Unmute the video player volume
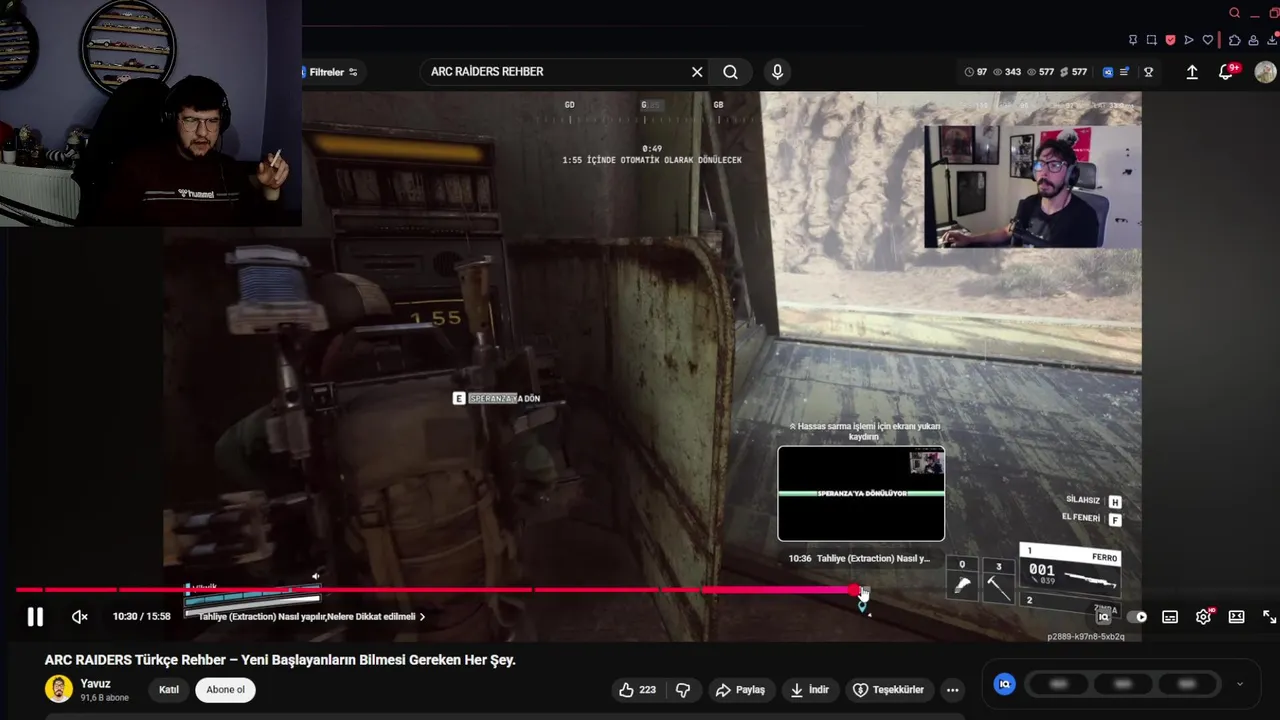The height and width of the screenshot is (720, 1280). (x=80, y=617)
